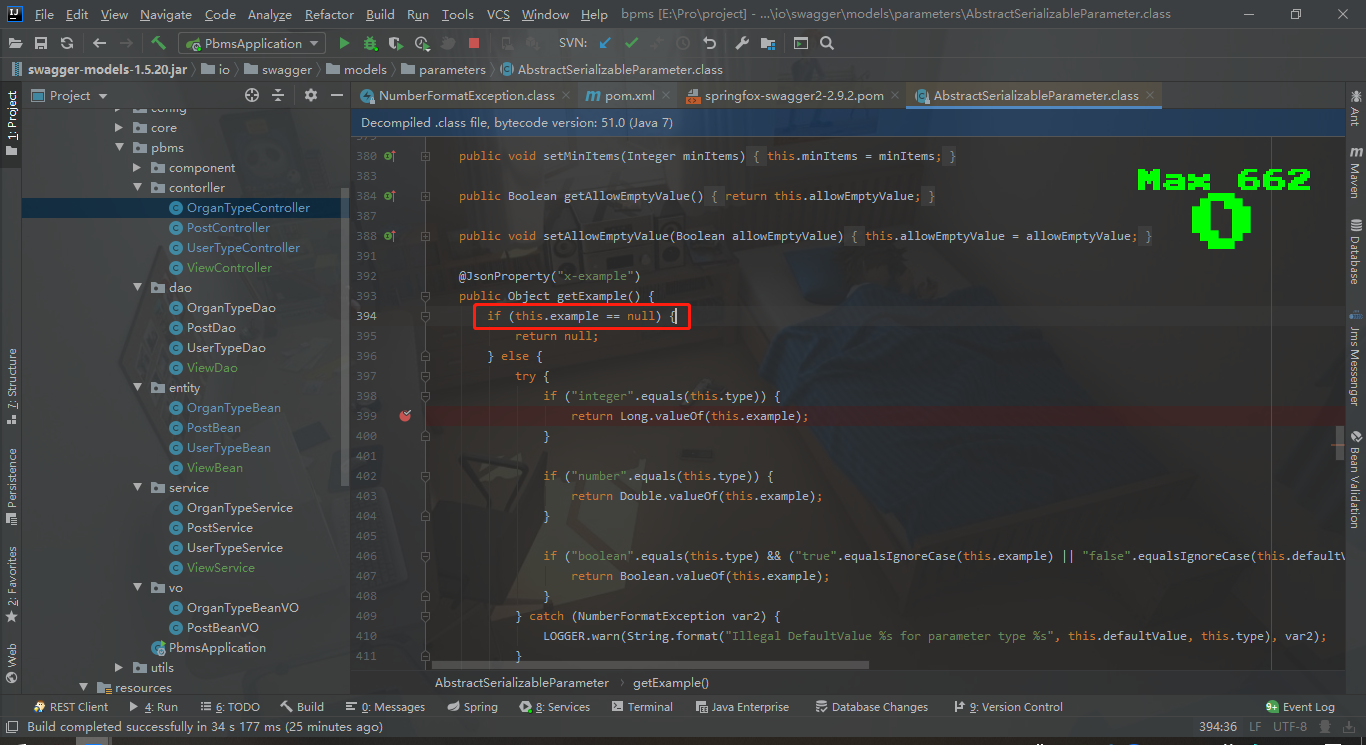Click the rollback undo arrow icon
The width and height of the screenshot is (1366, 745).
(709, 43)
